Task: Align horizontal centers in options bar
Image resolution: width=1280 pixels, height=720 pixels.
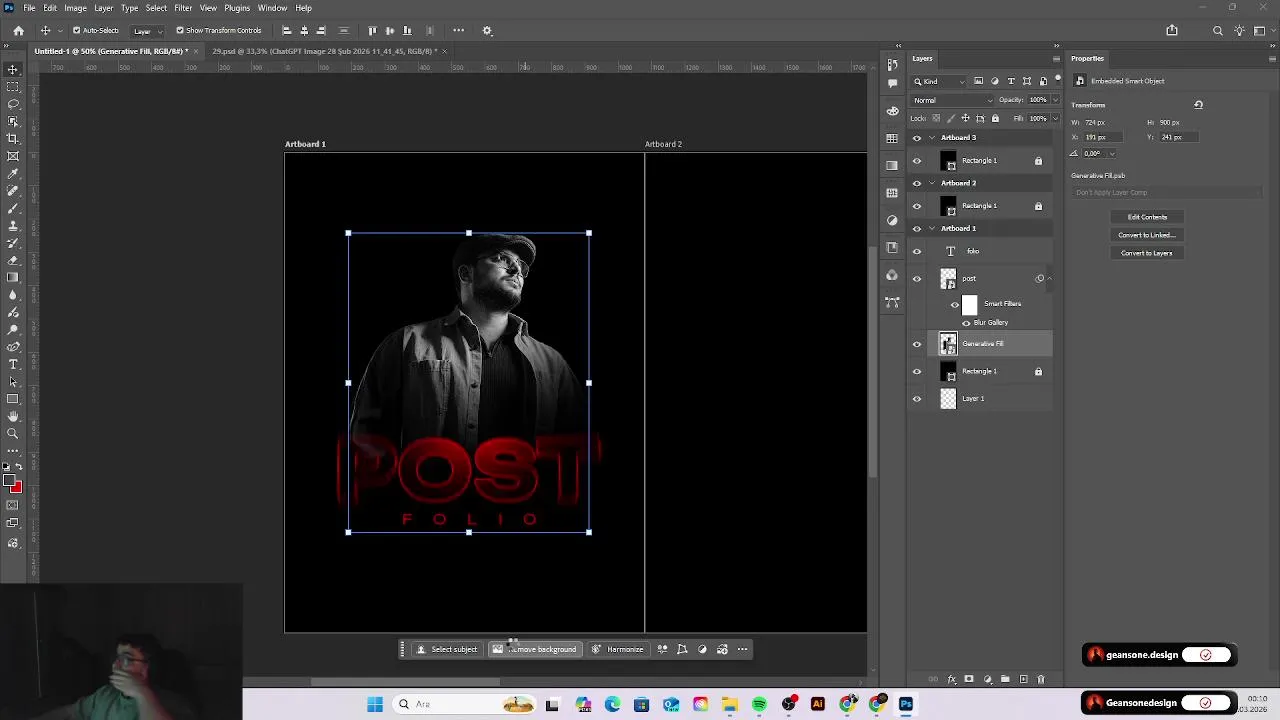Action: (304, 31)
